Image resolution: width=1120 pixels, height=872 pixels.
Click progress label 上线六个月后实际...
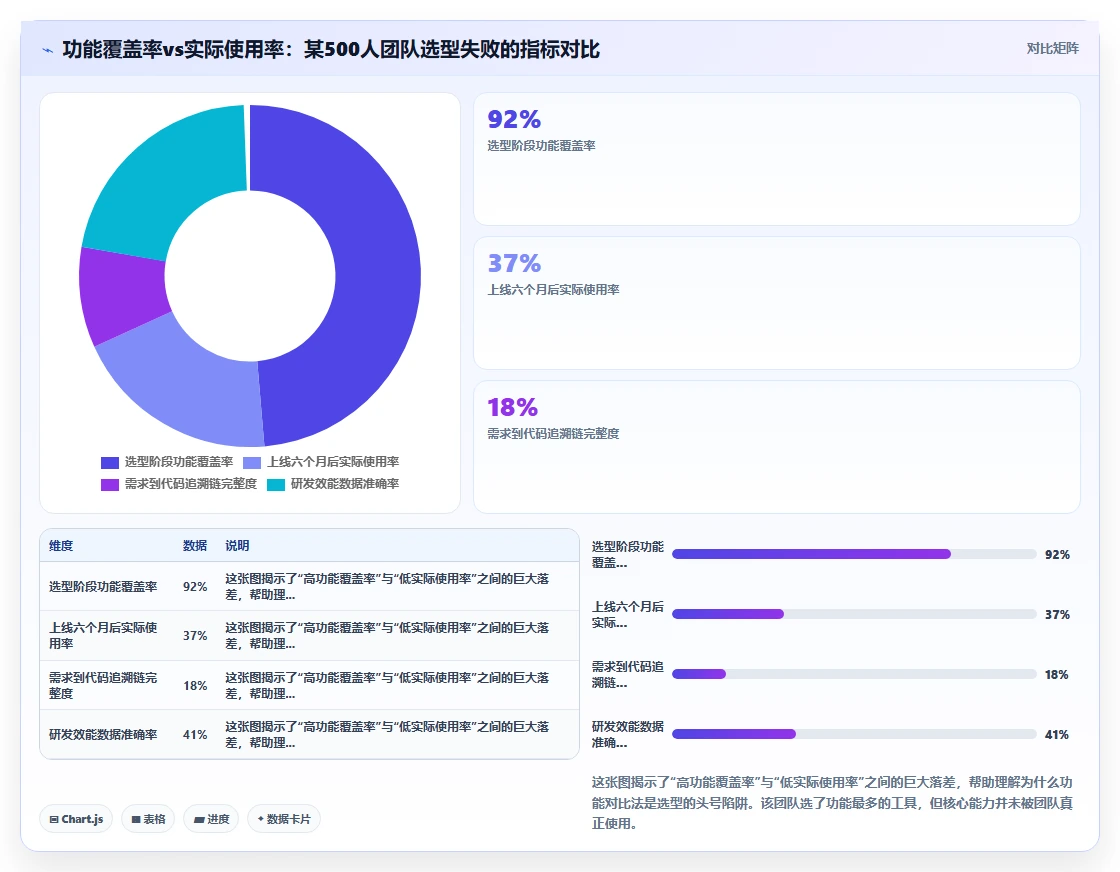tap(628, 614)
